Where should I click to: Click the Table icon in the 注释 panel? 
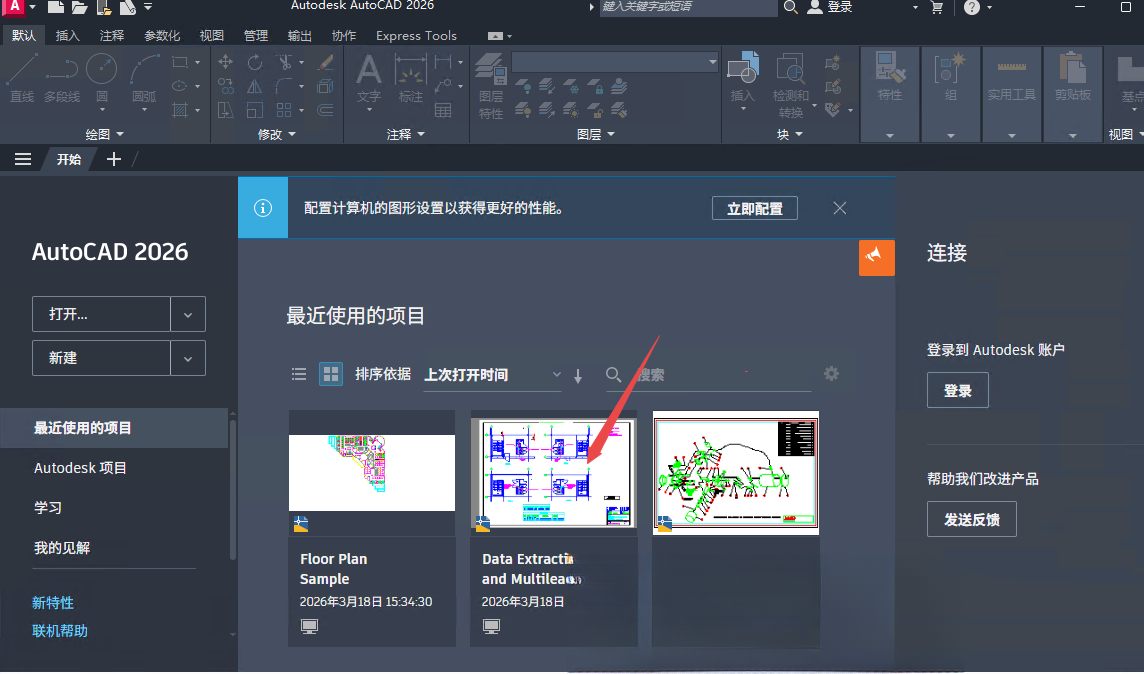(x=443, y=110)
